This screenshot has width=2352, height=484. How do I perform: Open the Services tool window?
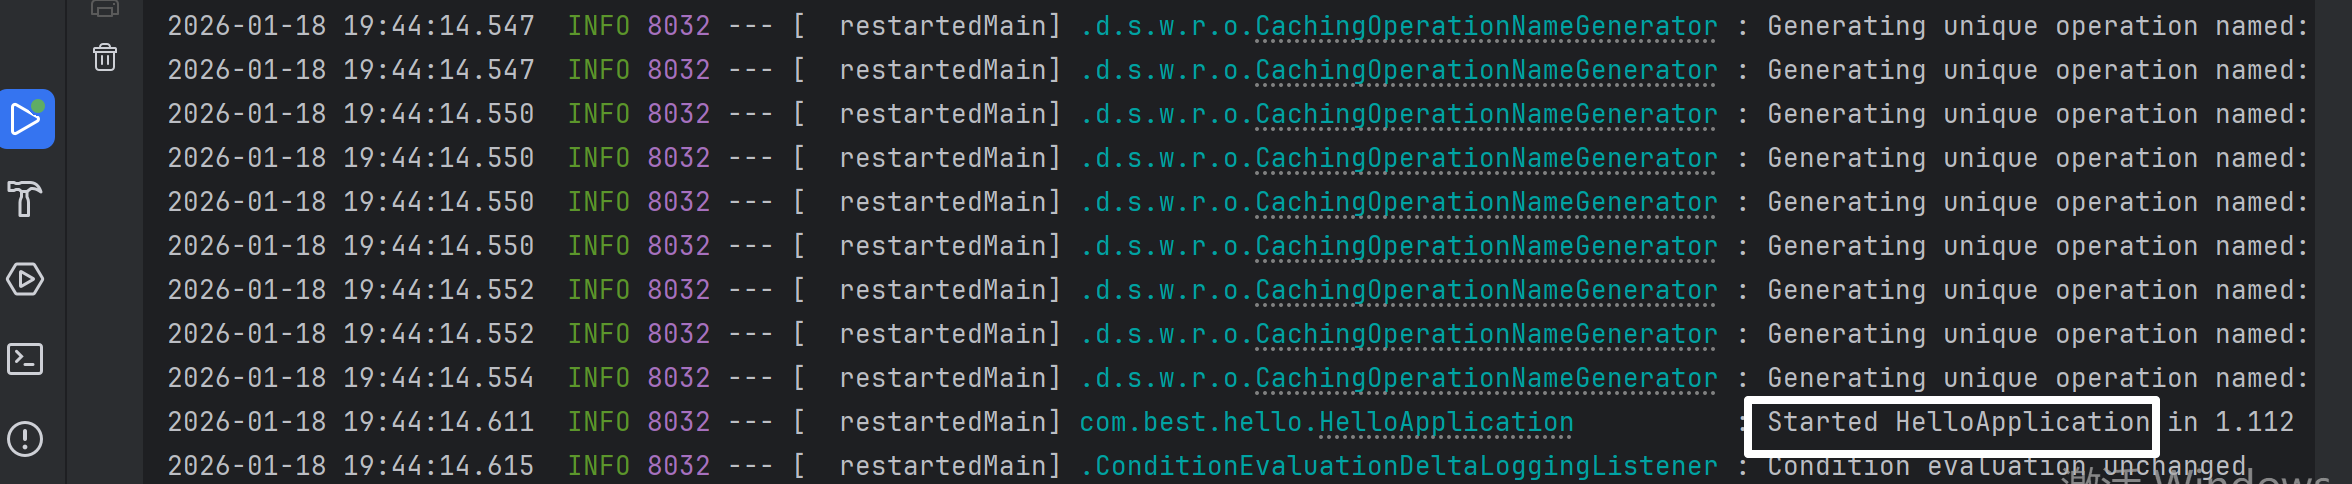[x=25, y=279]
